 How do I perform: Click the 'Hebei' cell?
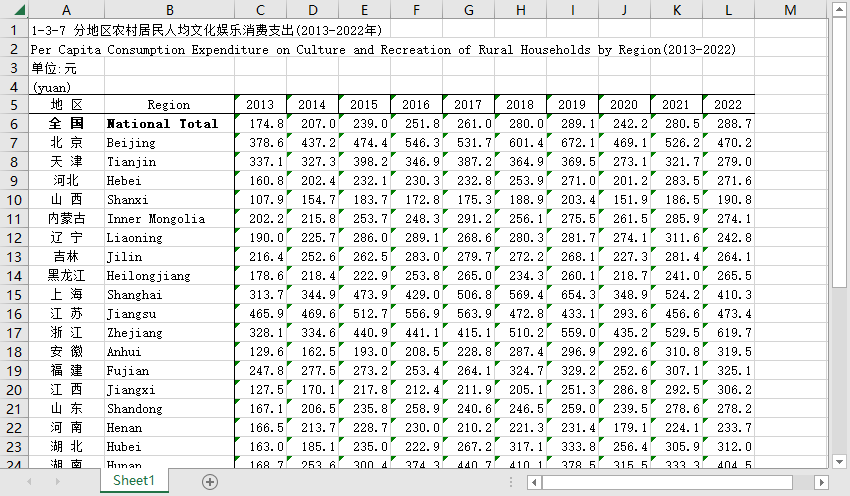[169, 181]
